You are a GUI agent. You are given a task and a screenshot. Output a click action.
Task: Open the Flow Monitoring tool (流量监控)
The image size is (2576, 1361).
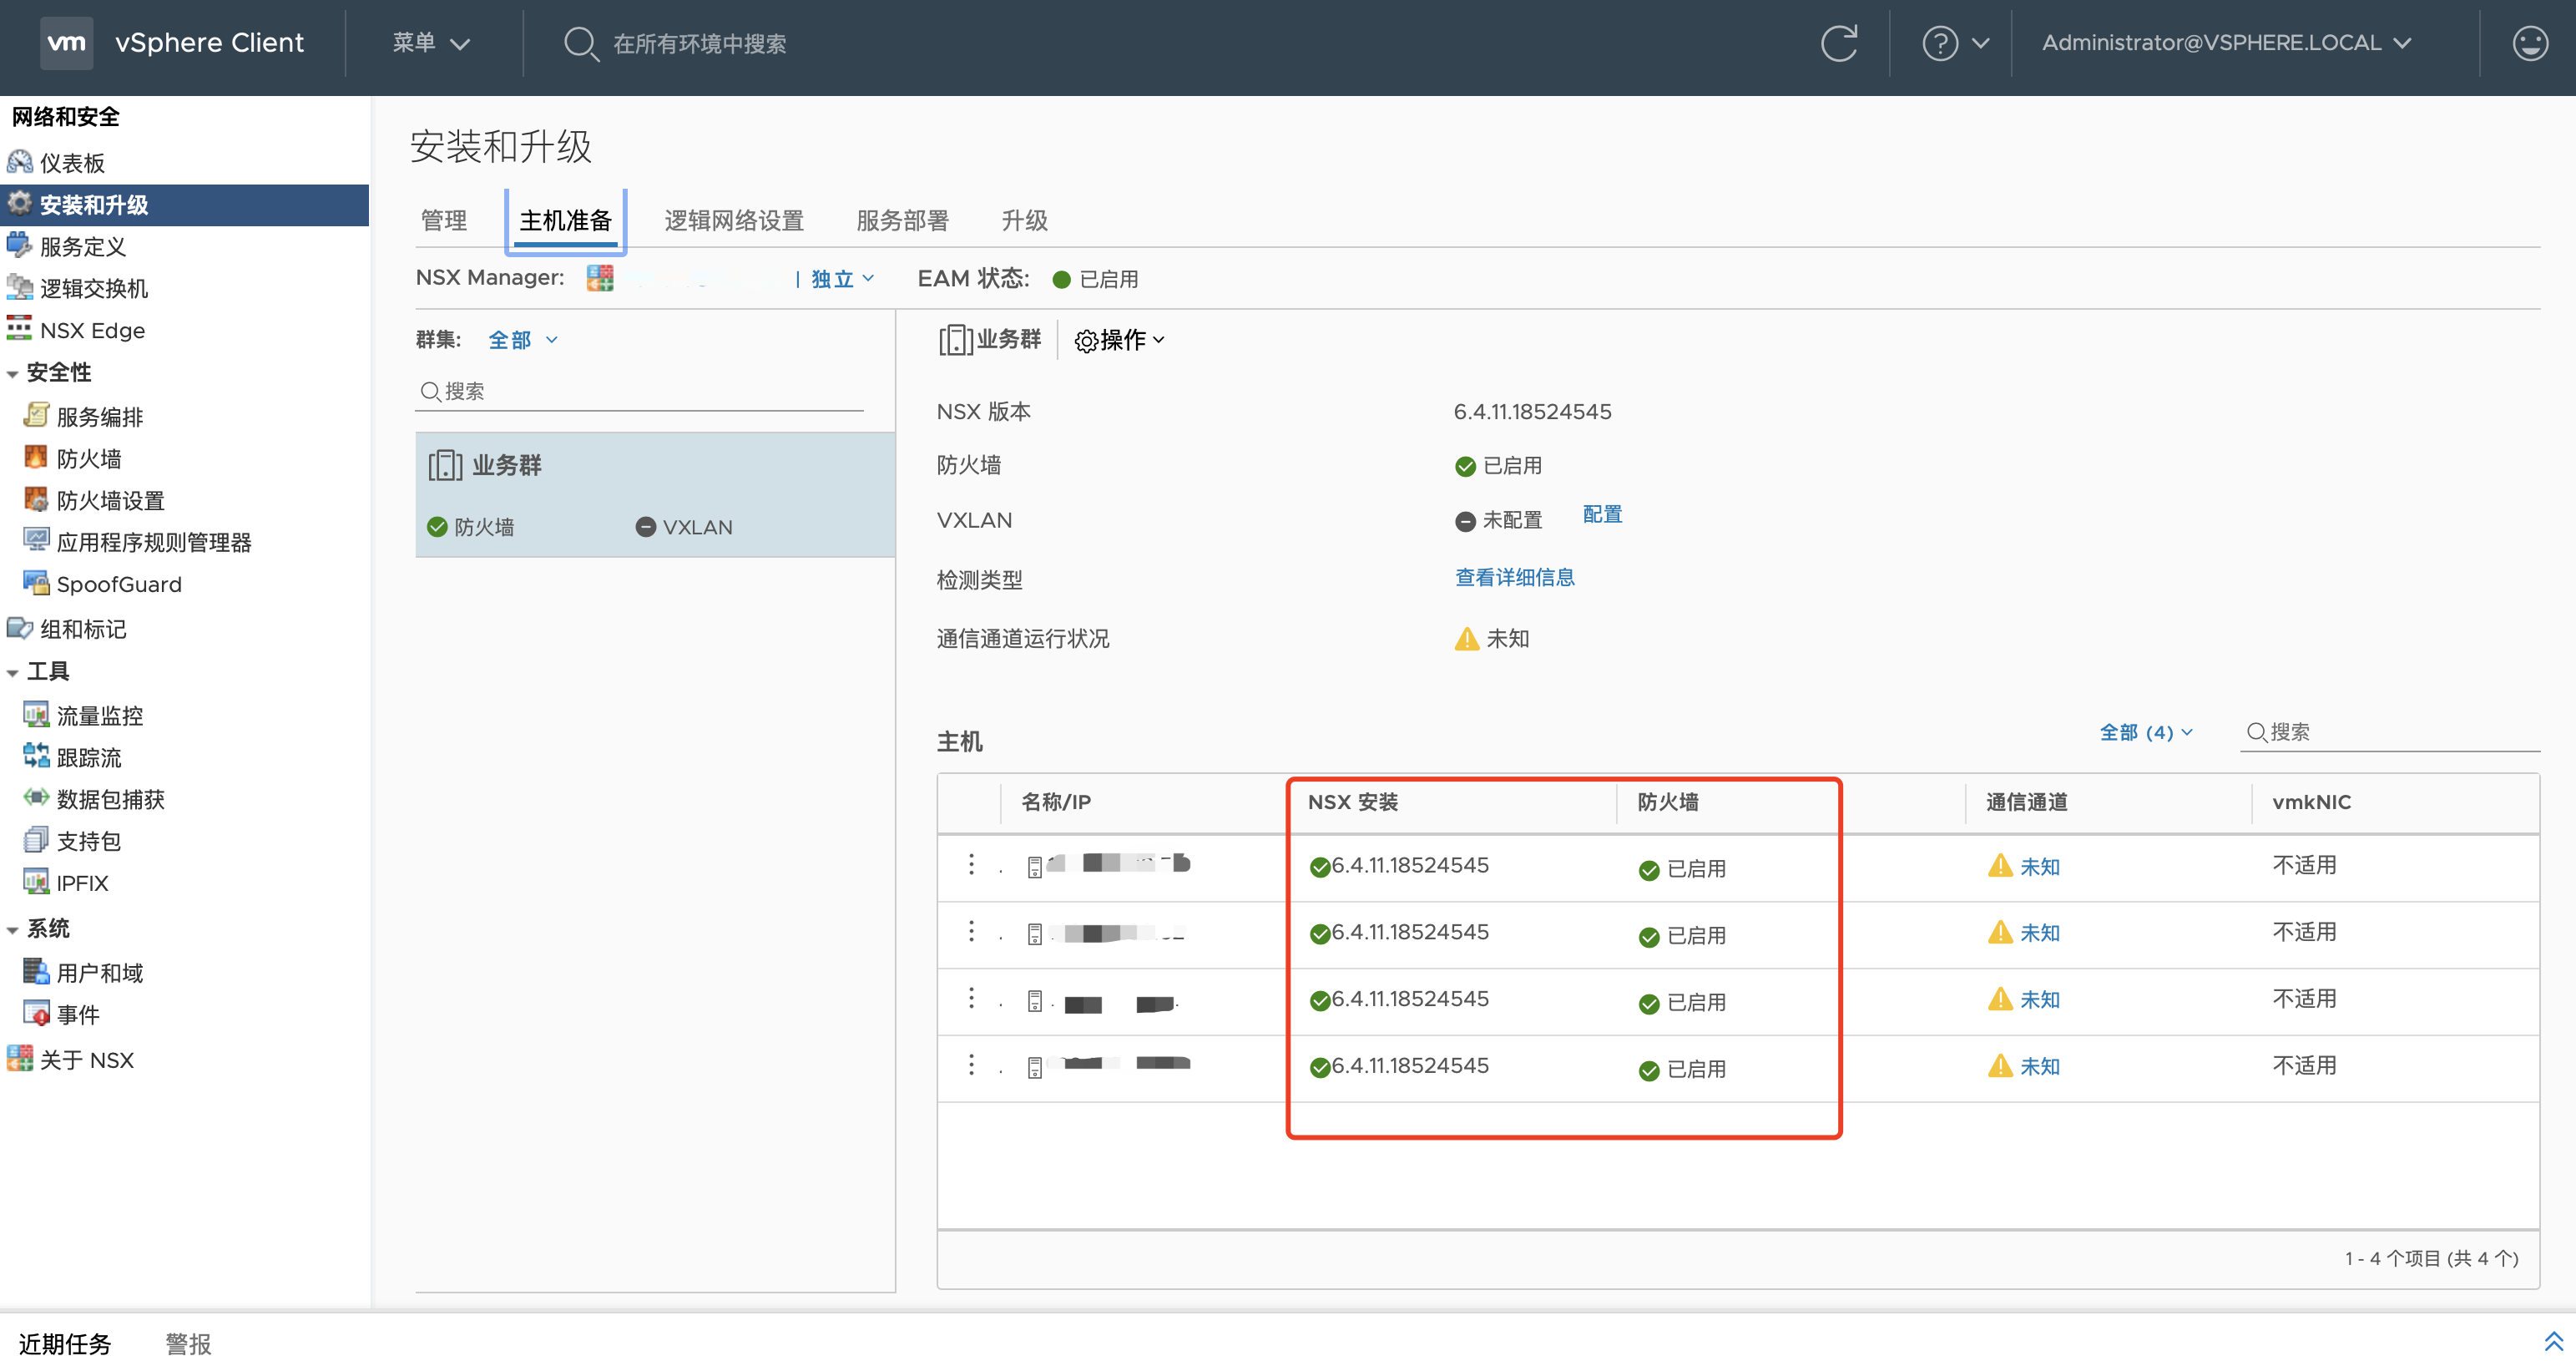tap(99, 716)
